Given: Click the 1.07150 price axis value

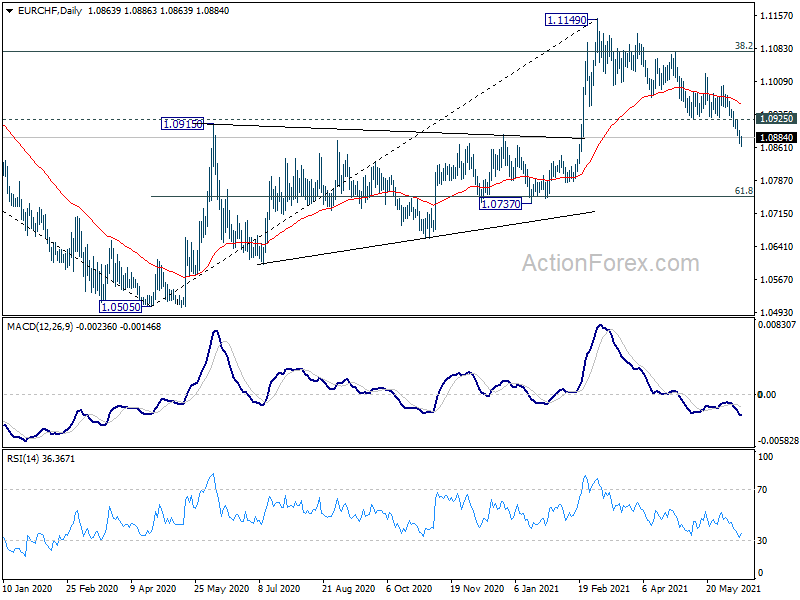Looking at the screenshot, I should pyautogui.click(x=777, y=213).
